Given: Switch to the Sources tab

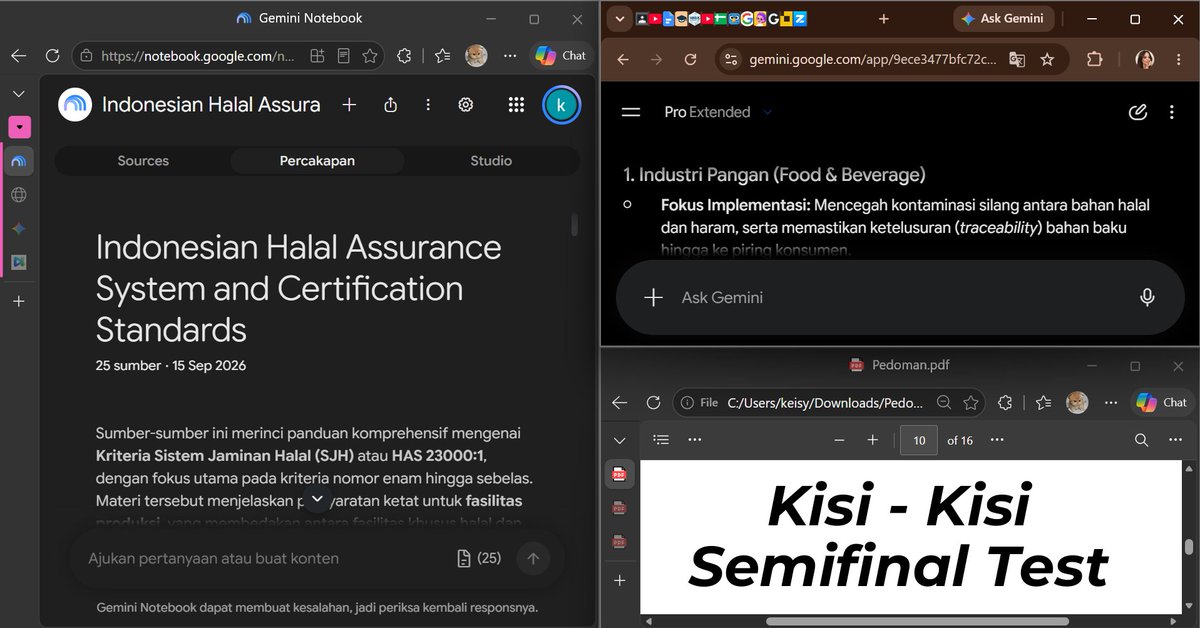Looking at the screenshot, I should 143,160.
